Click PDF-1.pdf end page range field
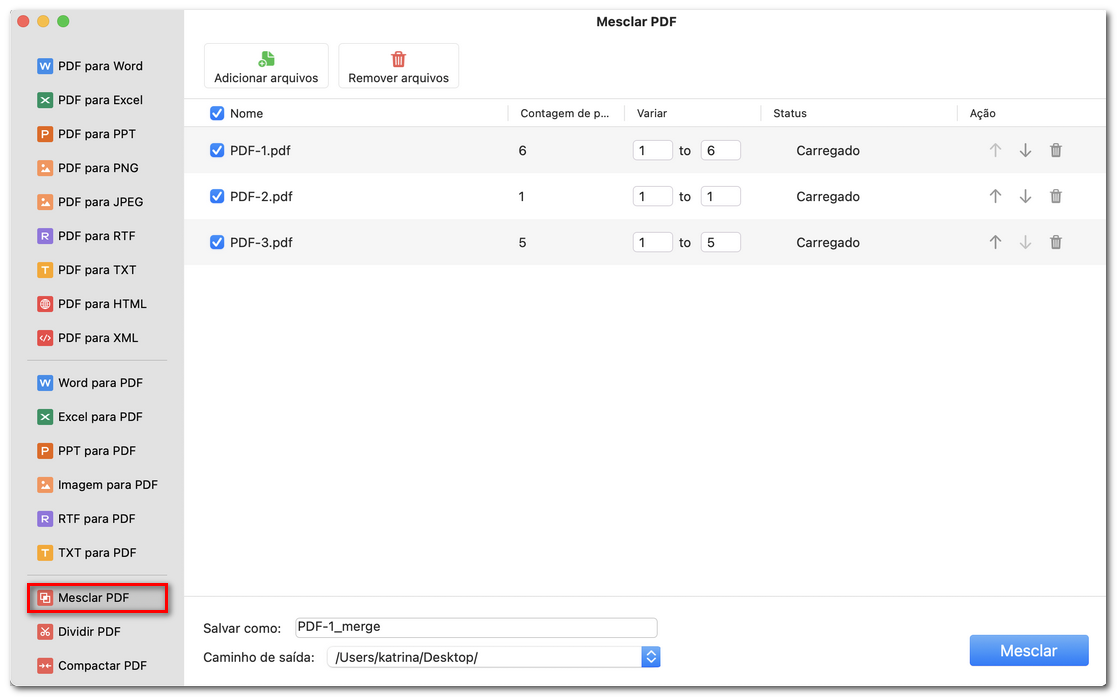The image size is (1117, 697). click(720, 151)
